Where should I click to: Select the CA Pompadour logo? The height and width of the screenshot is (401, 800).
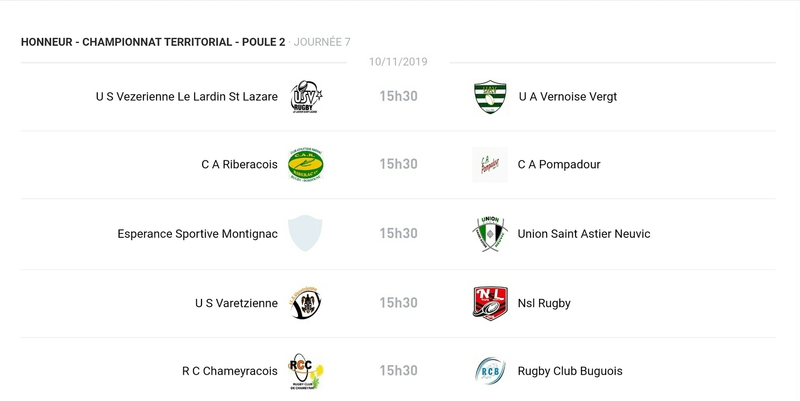tap(490, 165)
